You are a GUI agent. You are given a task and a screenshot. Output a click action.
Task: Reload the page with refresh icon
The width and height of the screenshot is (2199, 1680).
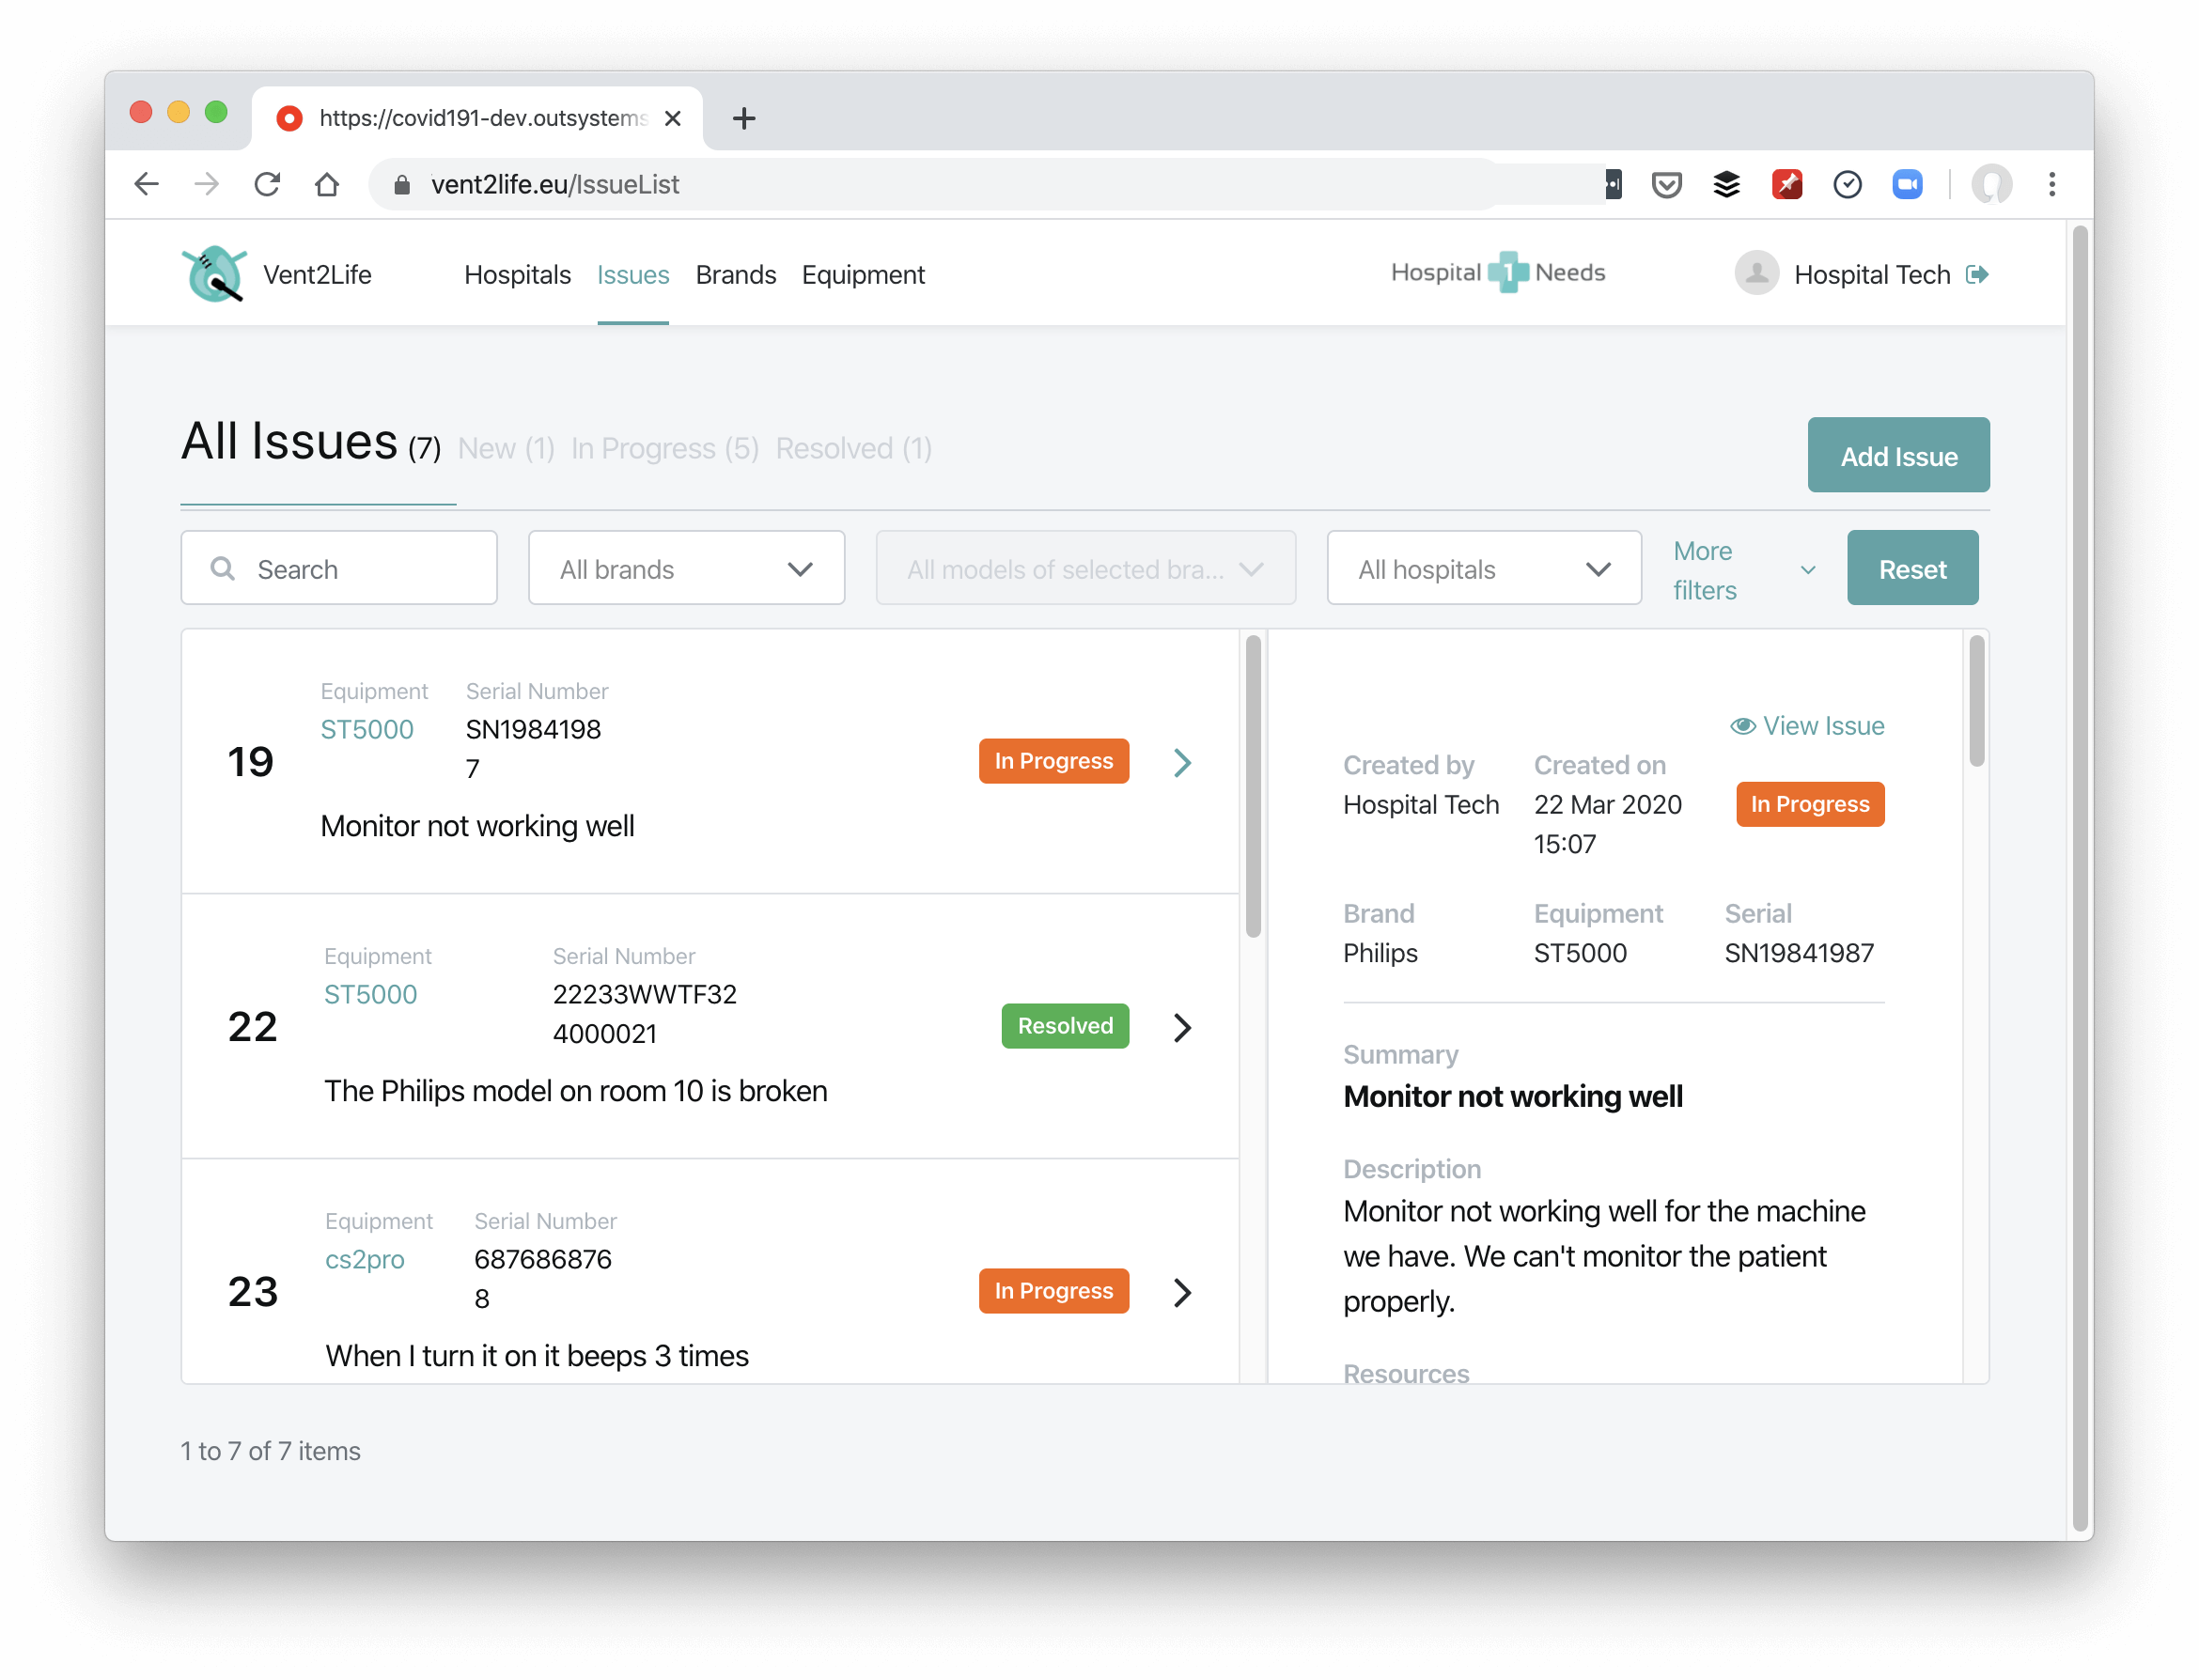pyautogui.click(x=267, y=184)
